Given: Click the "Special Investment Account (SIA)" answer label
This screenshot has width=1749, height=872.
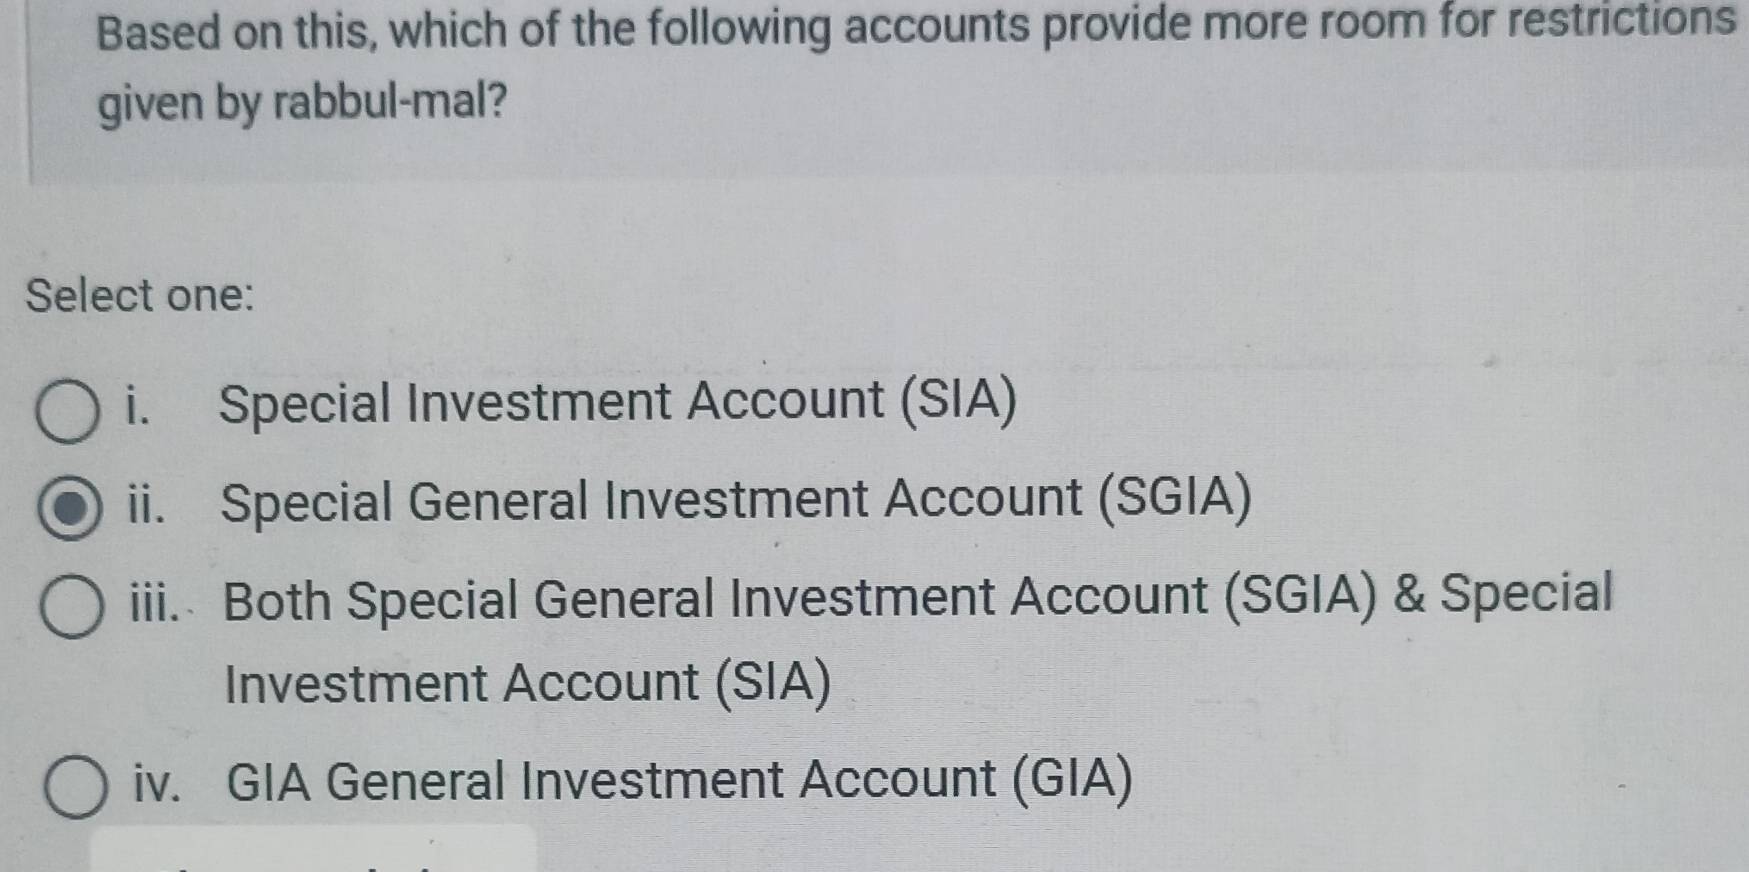Looking at the screenshot, I should pos(617,403).
